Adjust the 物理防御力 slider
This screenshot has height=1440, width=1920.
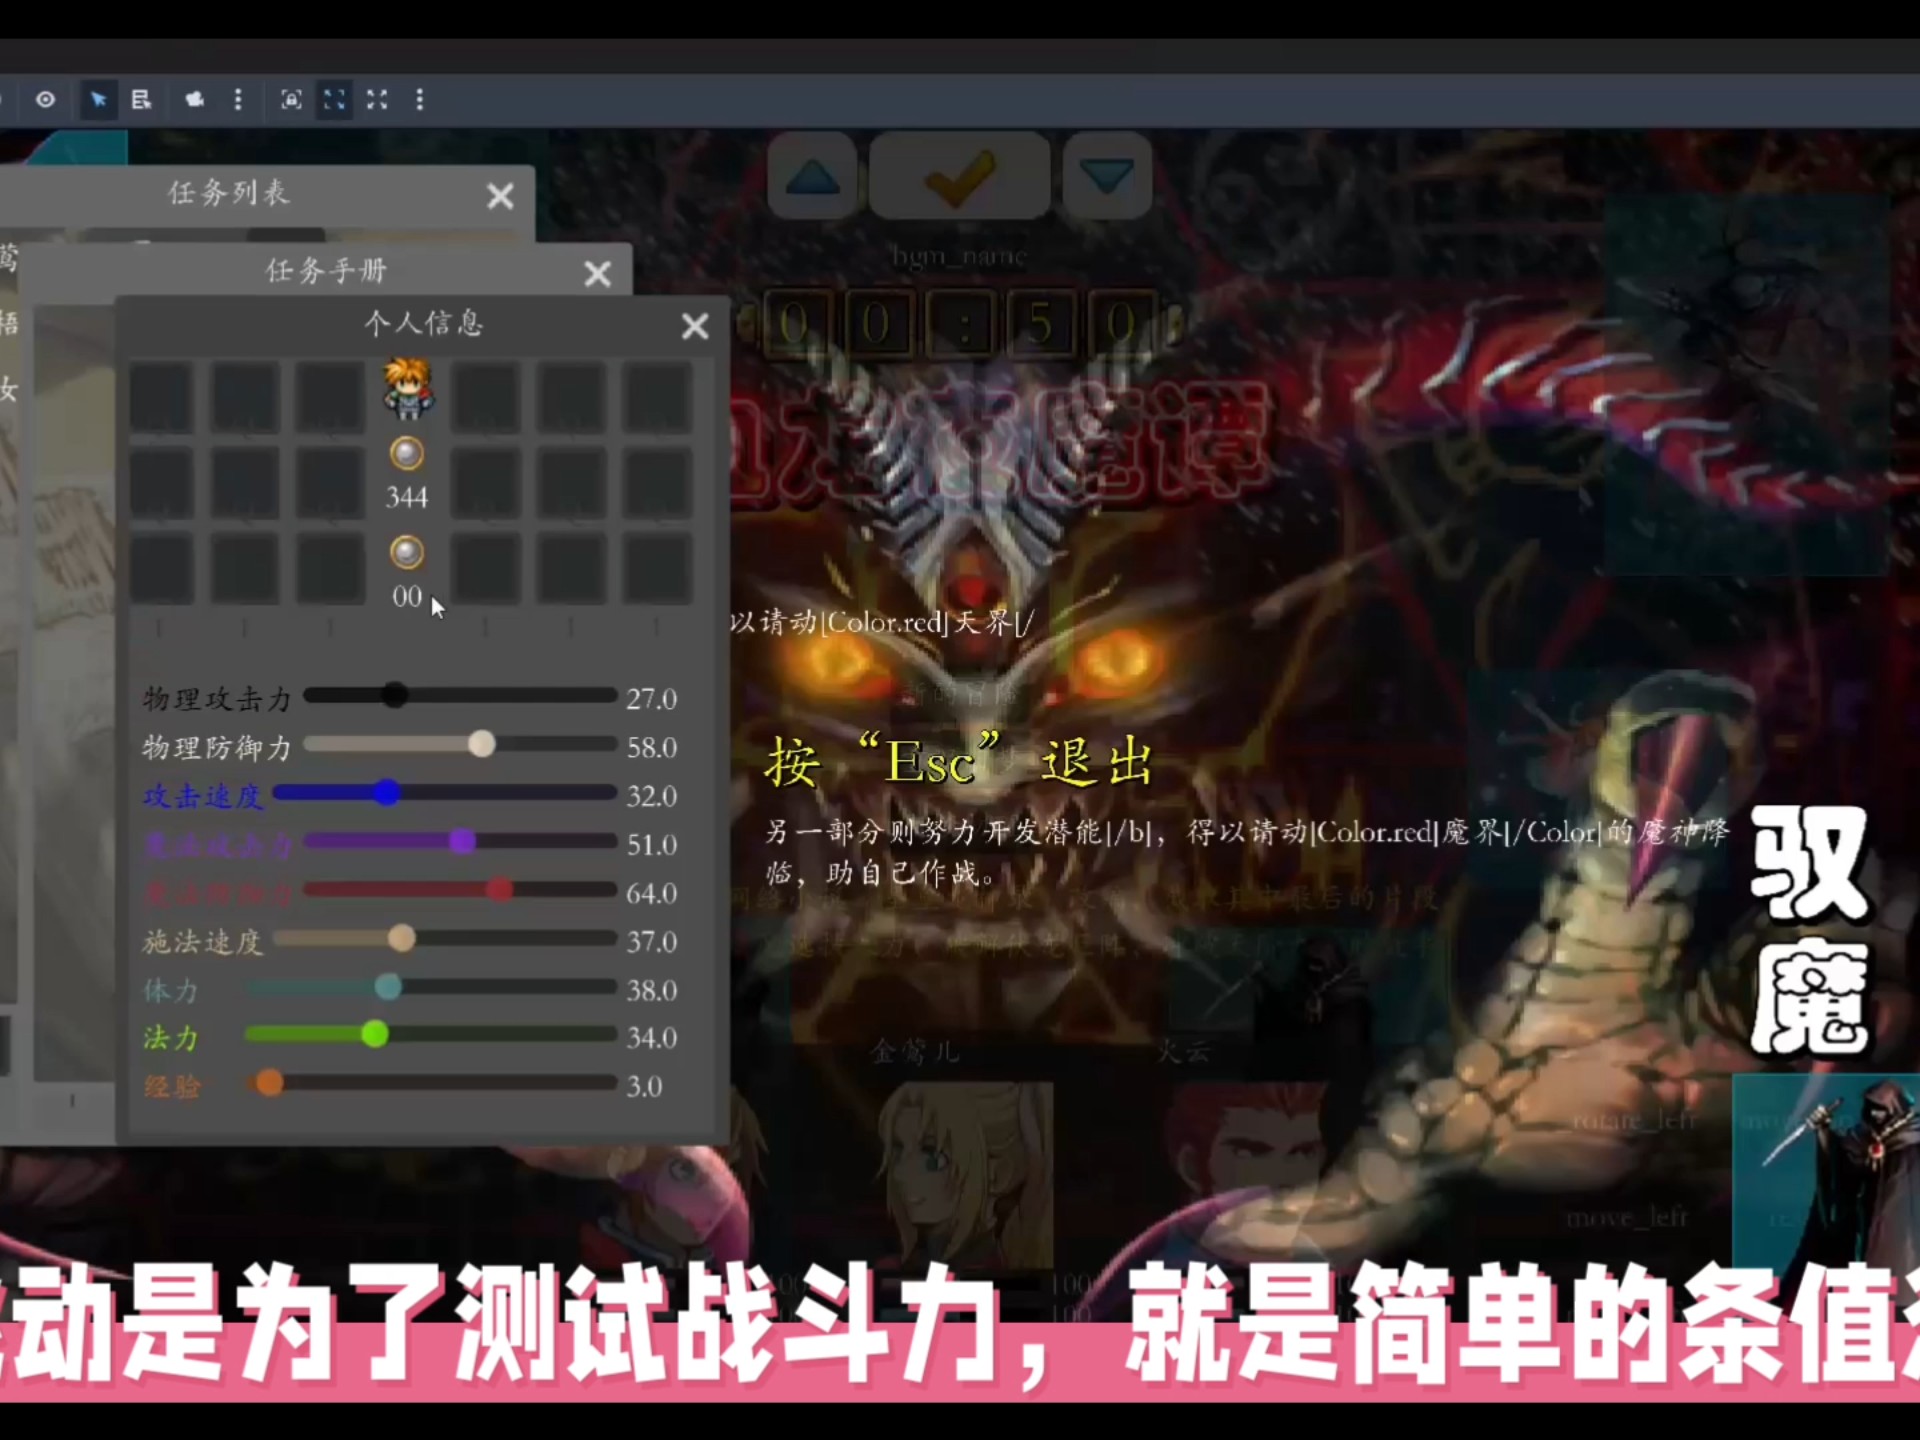coord(460,744)
